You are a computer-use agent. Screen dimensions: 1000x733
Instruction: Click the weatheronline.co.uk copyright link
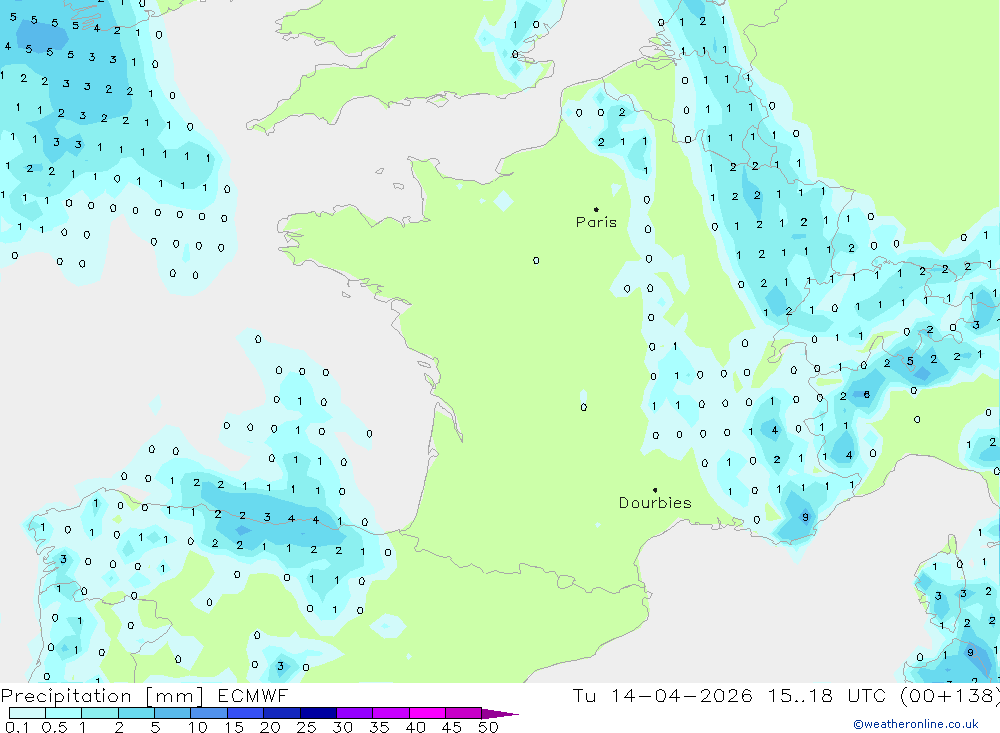916,724
